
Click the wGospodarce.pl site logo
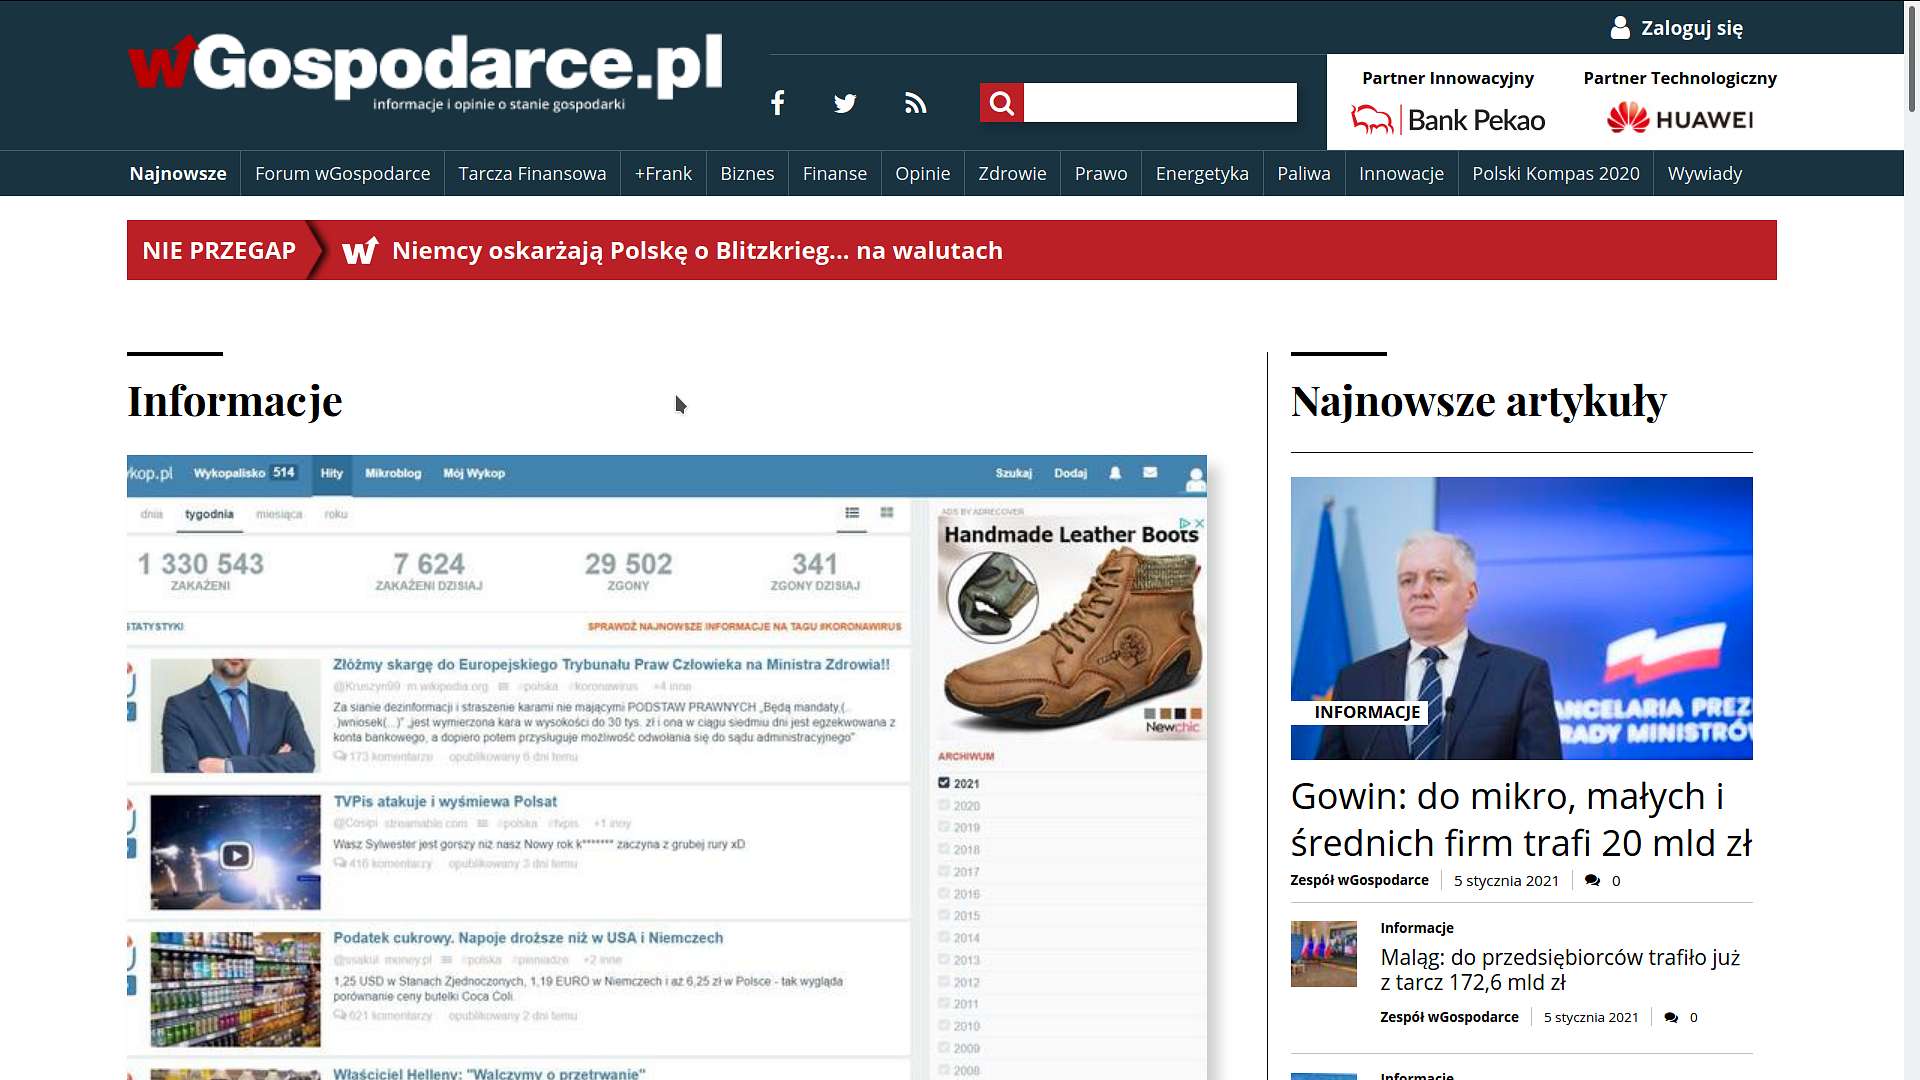425,72
